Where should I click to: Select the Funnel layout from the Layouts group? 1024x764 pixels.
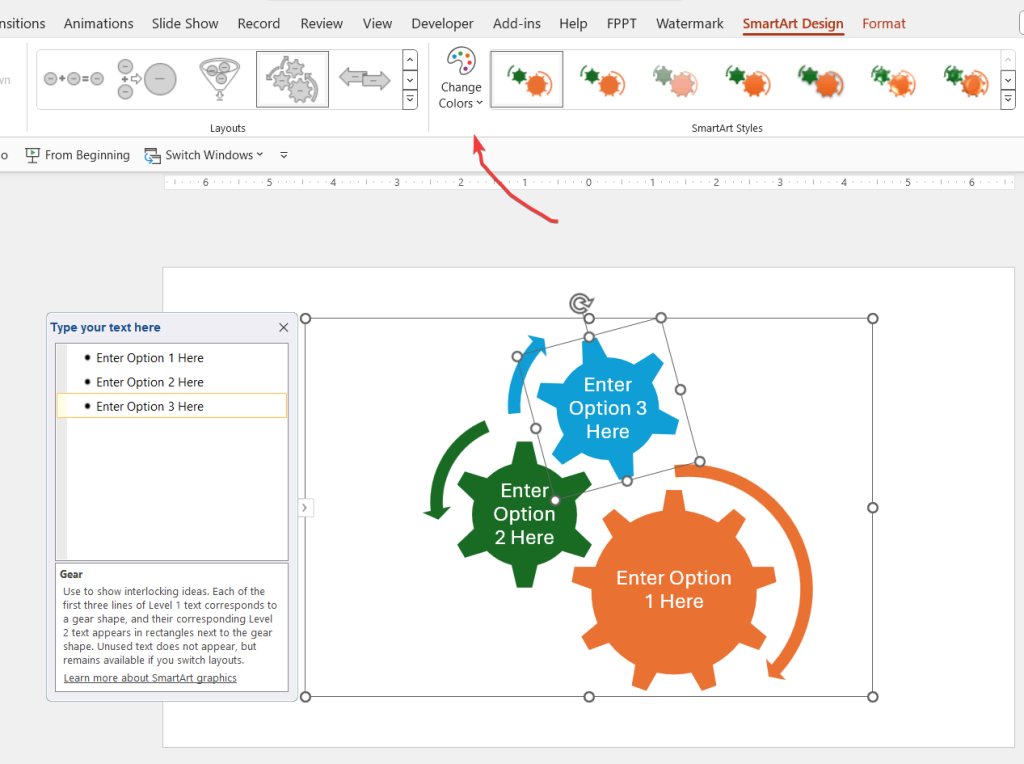coord(222,78)
